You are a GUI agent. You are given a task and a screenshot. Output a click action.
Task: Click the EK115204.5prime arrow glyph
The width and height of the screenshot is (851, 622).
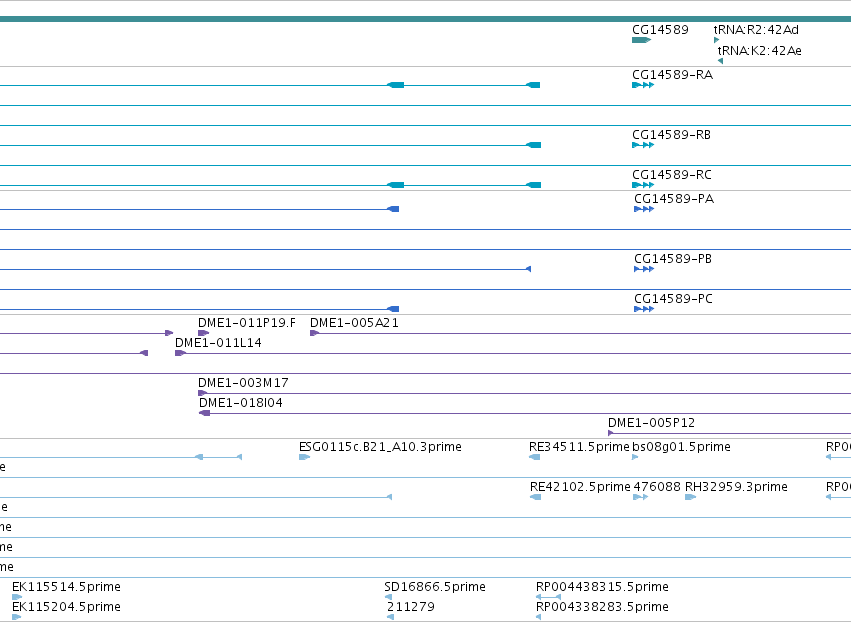(x=17, y=617)
